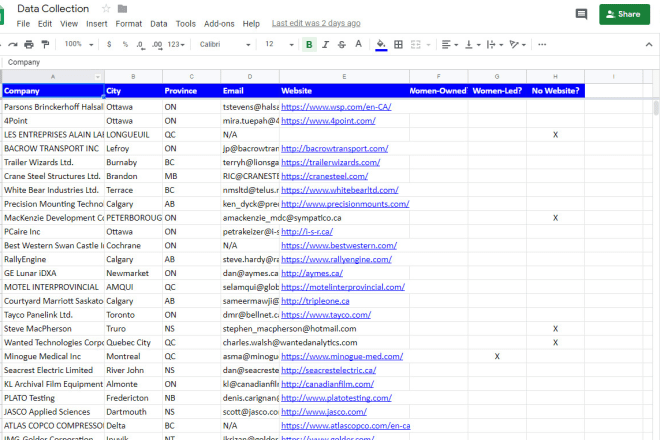Image resolution: width=660 pixels, height=440 pixels.
Task: Format as percent icon
Action: tap(125, 44)
